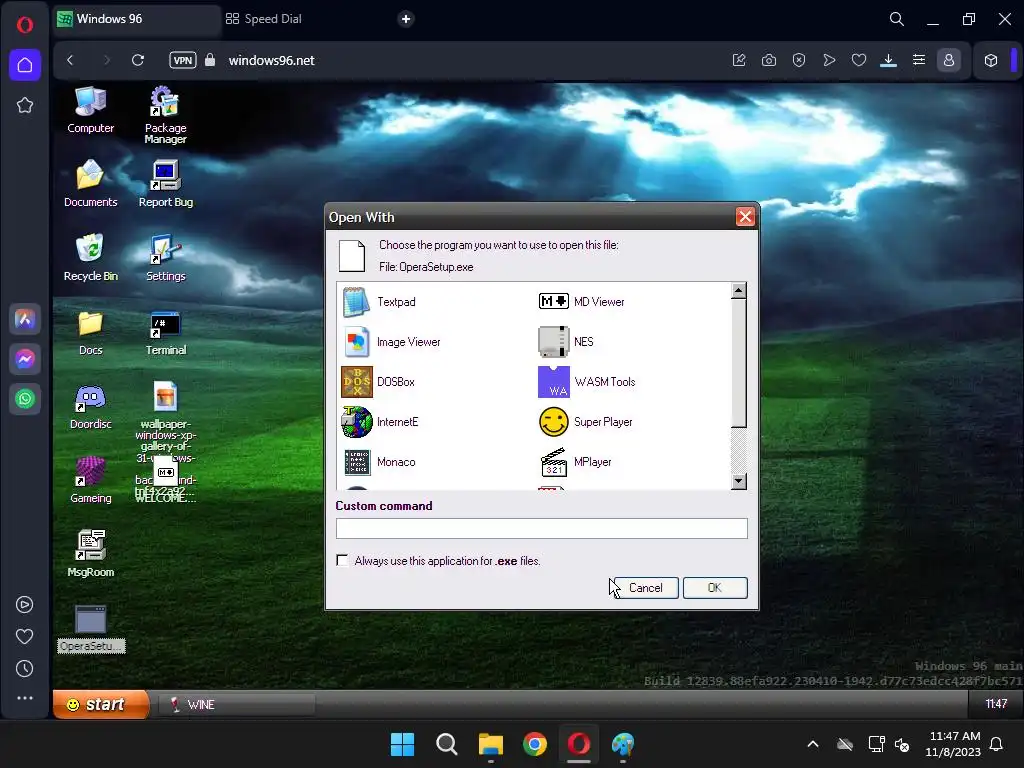Take a snapshot with camera toolbar icon

click(769, 60)
